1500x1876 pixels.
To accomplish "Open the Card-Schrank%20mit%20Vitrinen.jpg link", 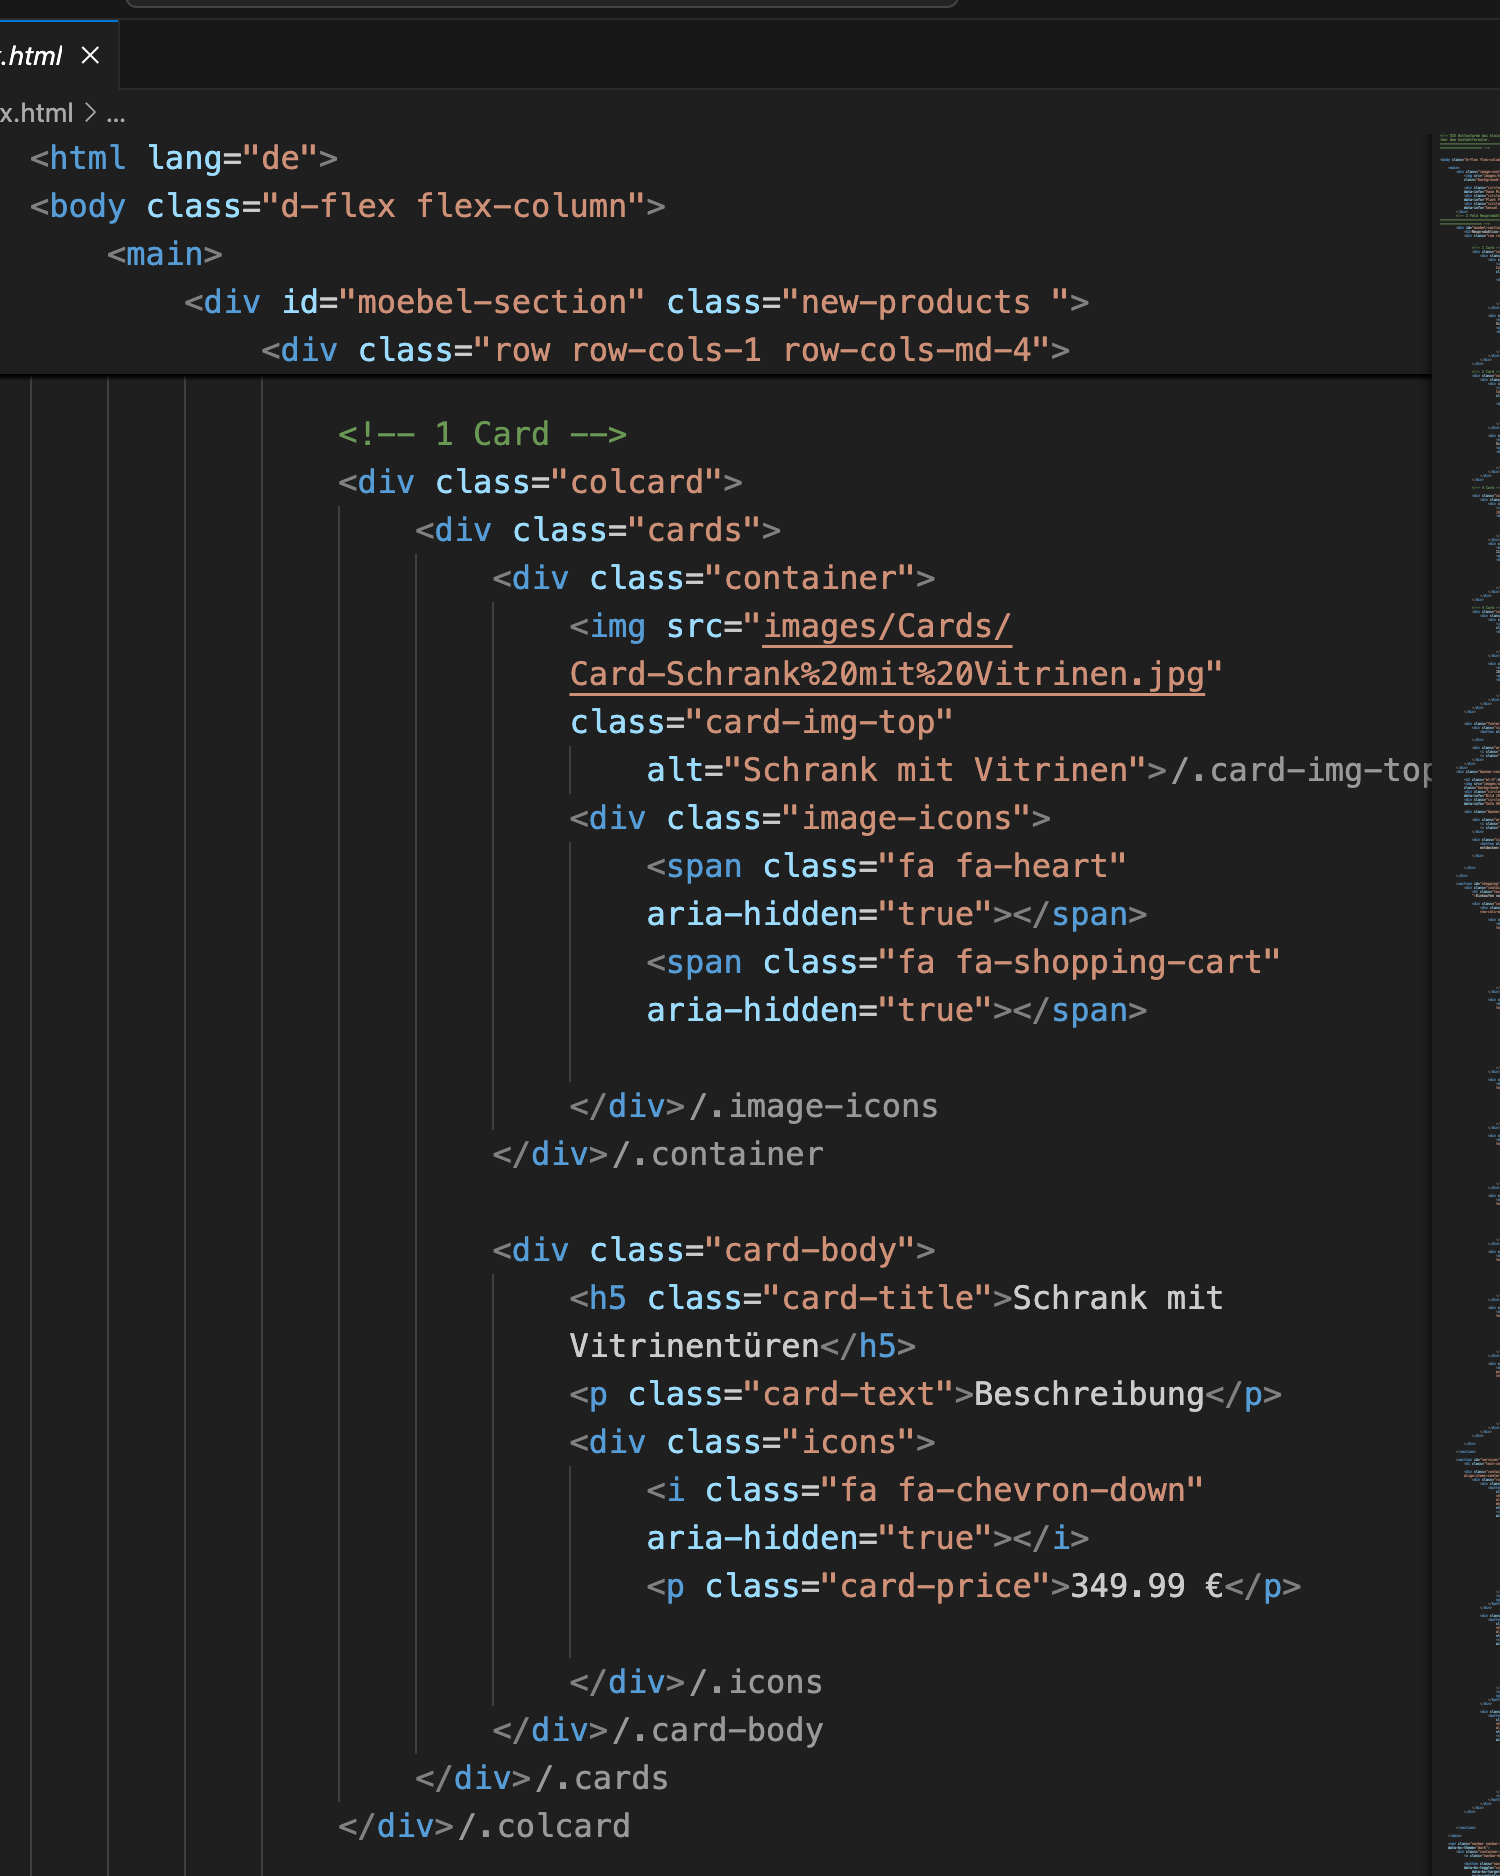I will click(x=887, y=674).
